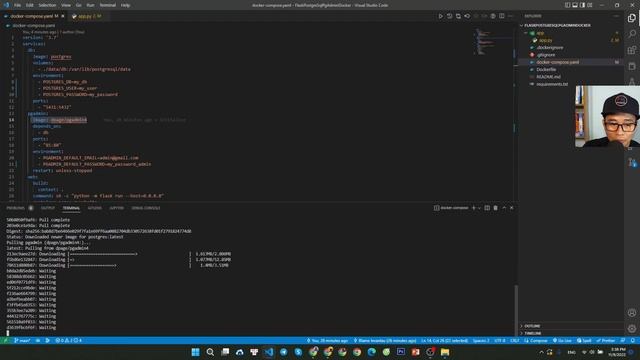Switch to the Output panel tab
This screenshot has height=360, width=640.
point(47,208)
